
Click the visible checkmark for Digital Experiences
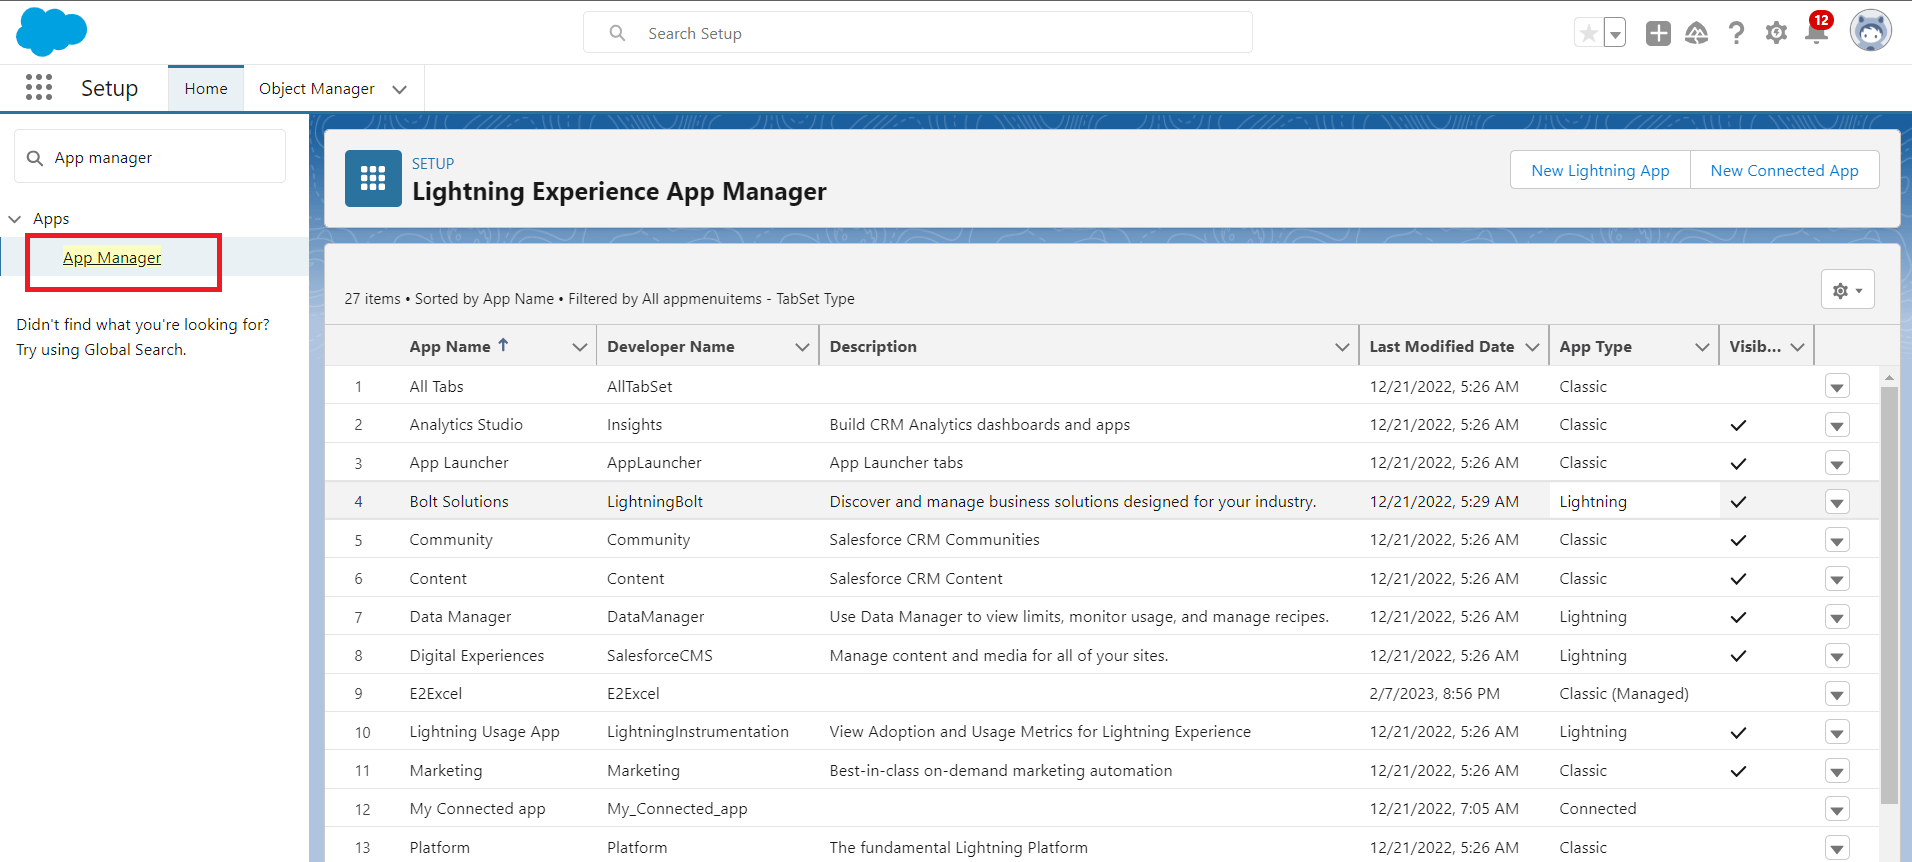coord(1738,656)
